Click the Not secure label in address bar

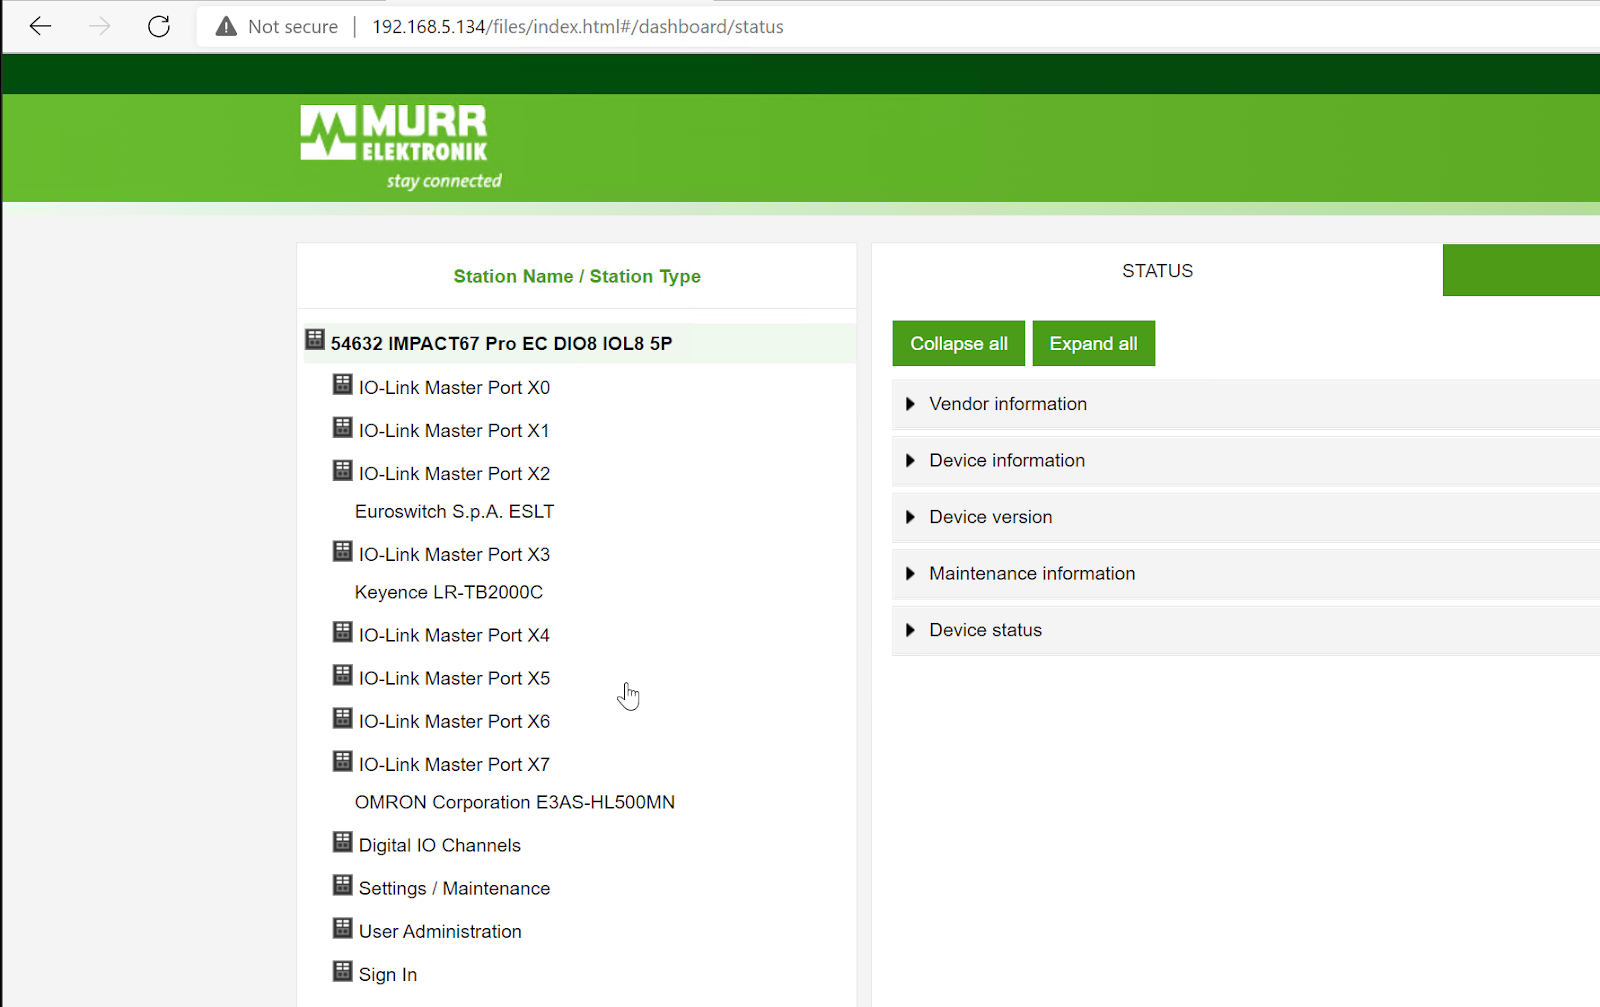[293, 27]
